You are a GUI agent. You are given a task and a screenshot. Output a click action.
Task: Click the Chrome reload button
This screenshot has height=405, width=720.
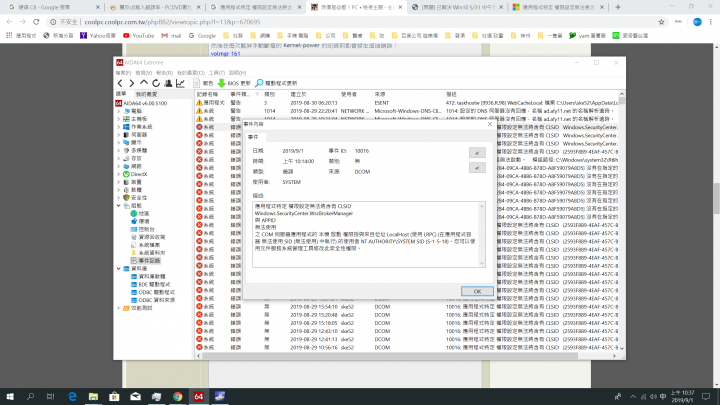[x=36, y=22]
